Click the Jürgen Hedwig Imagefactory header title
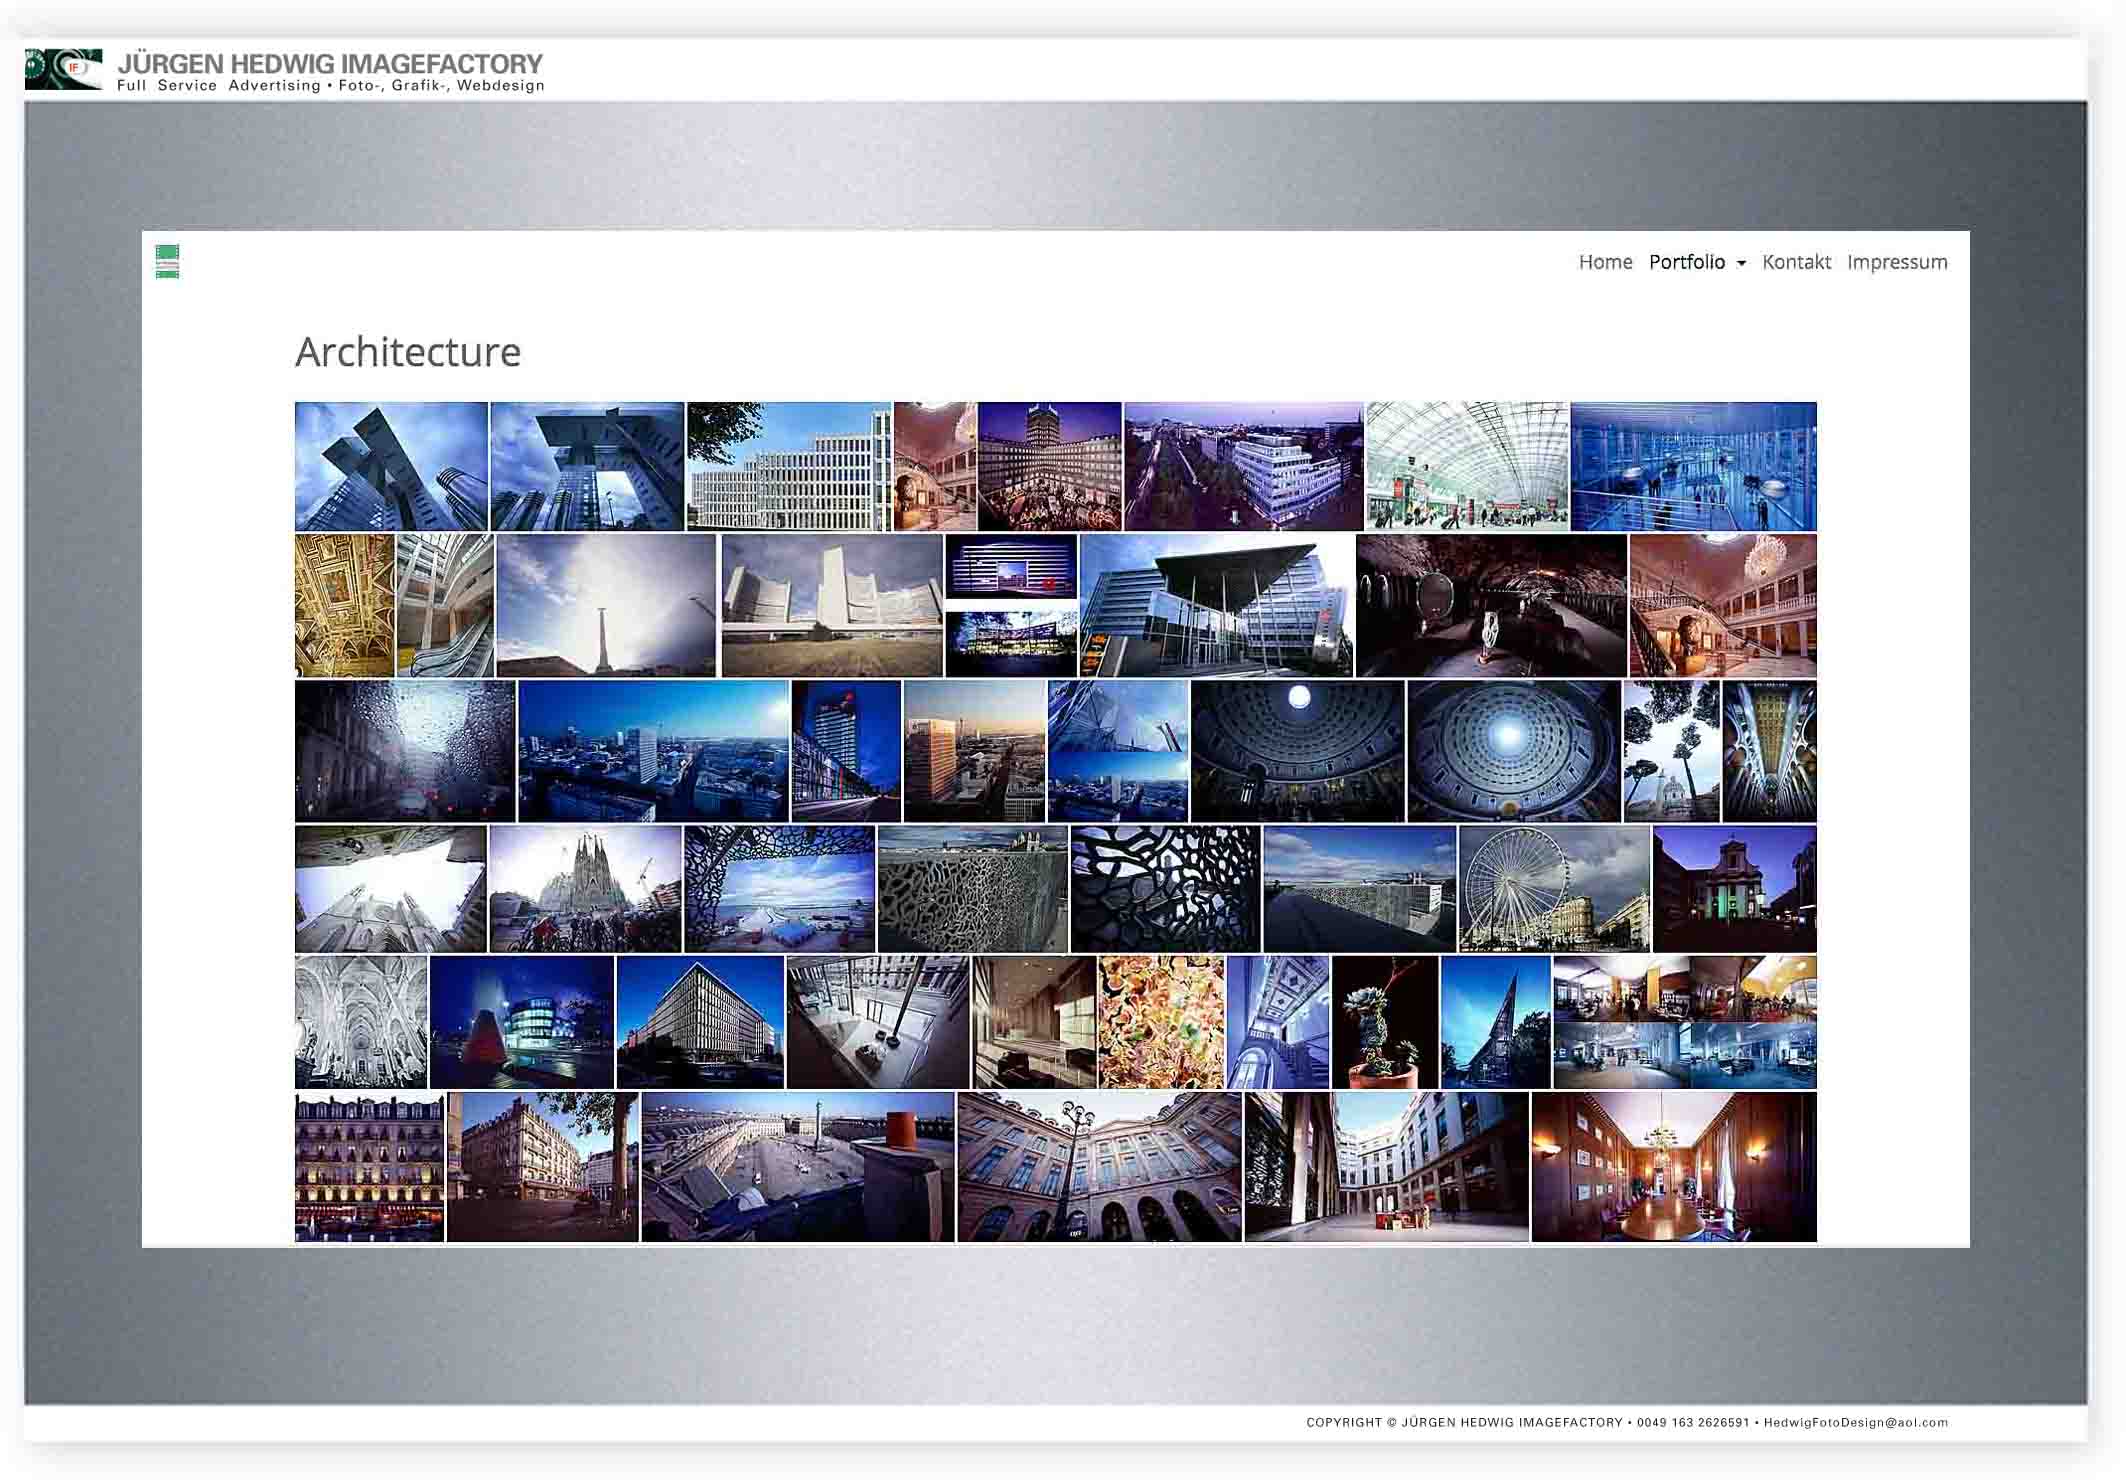The height and width of the screenshot is (1480, 2126). [x=330, y=64]
